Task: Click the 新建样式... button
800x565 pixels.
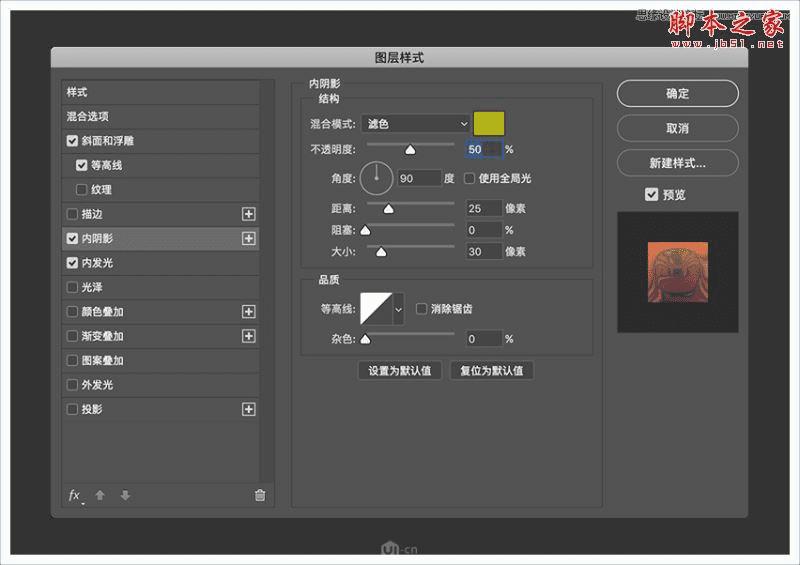Action: [x=678, y=163]
